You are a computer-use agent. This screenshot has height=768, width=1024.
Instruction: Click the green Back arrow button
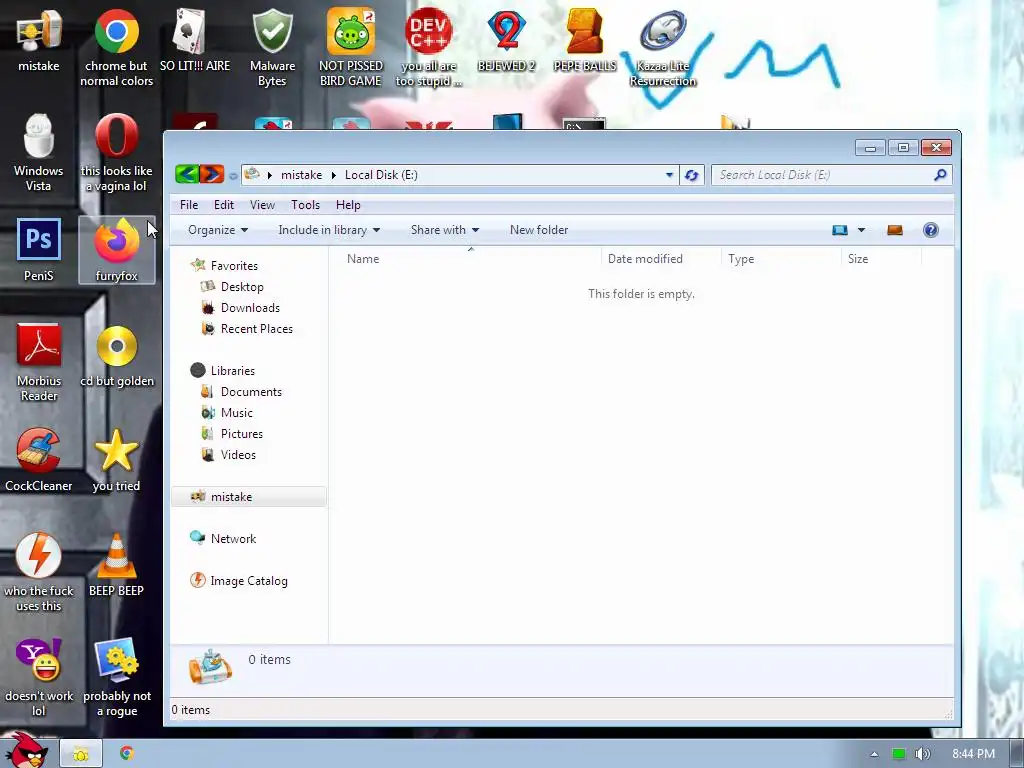(x=187, y=174)
